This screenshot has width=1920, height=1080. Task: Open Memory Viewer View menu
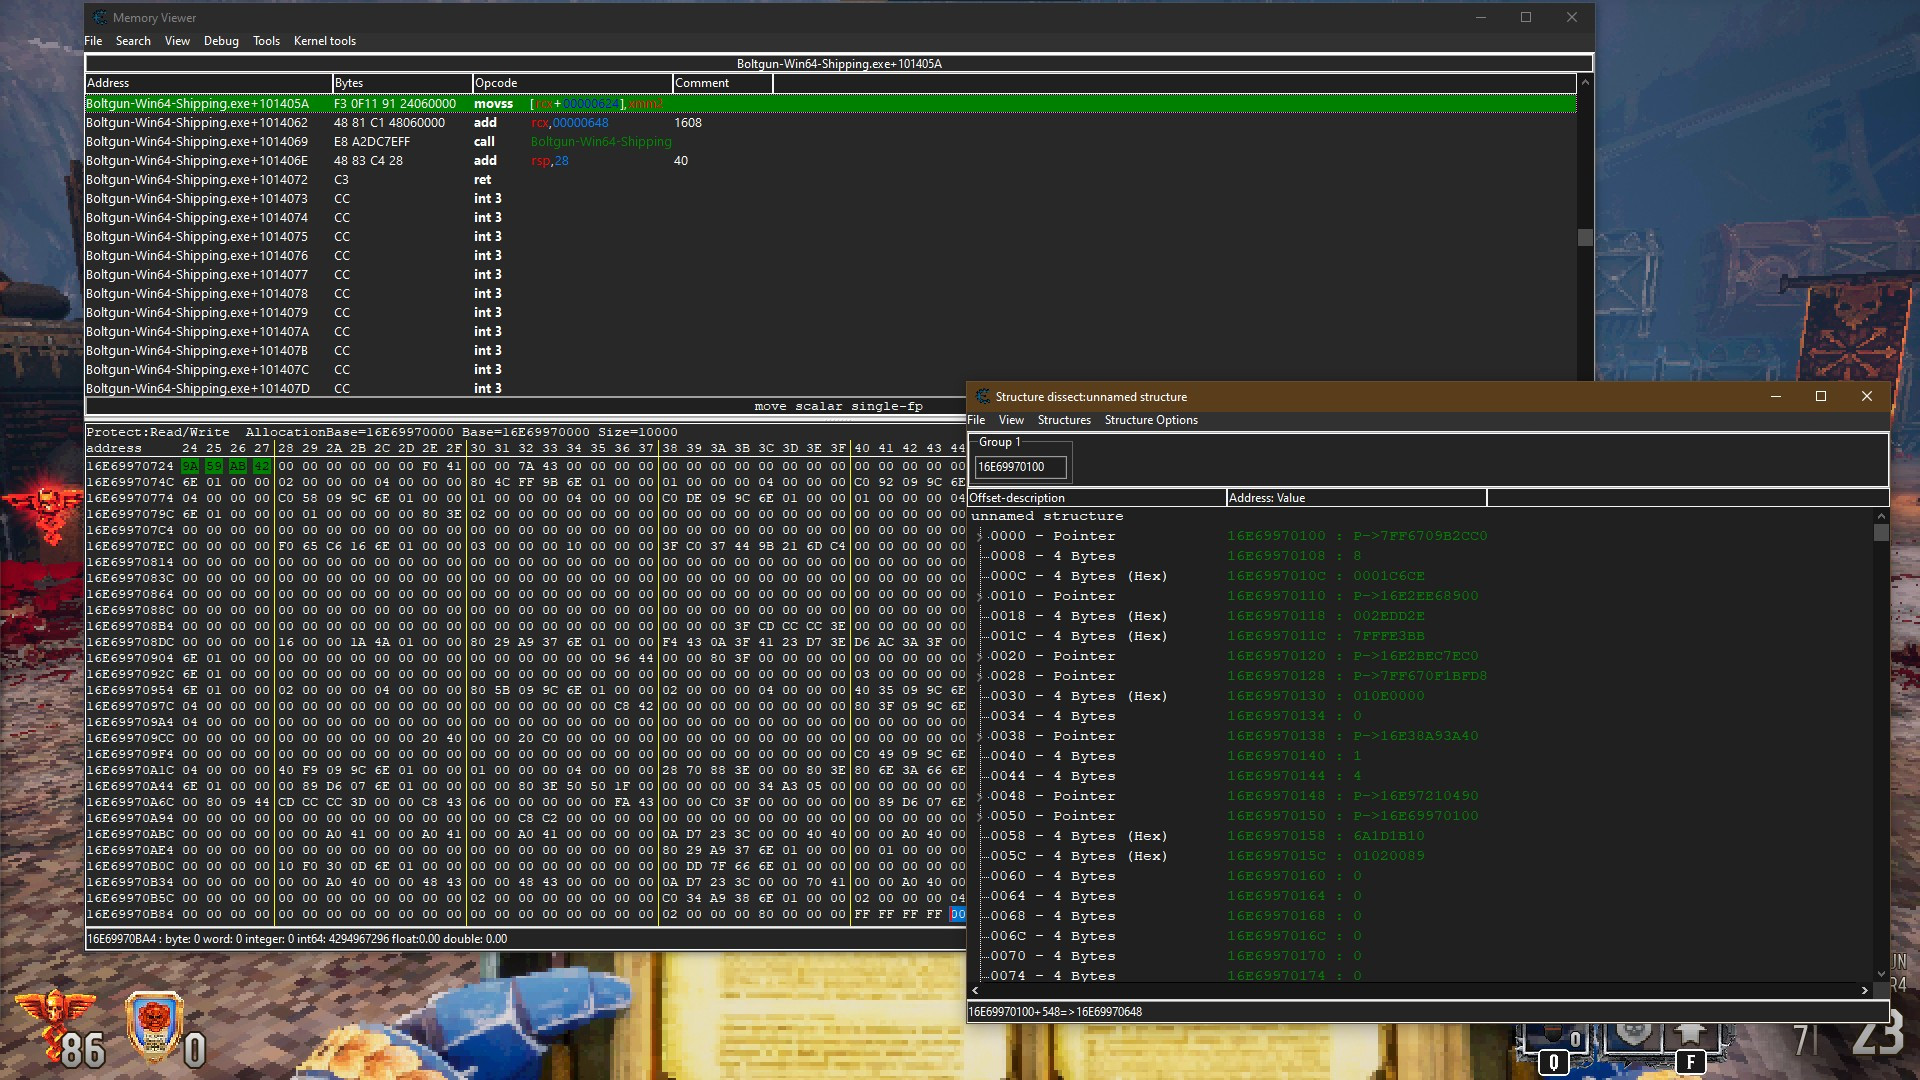coord(177,41)
